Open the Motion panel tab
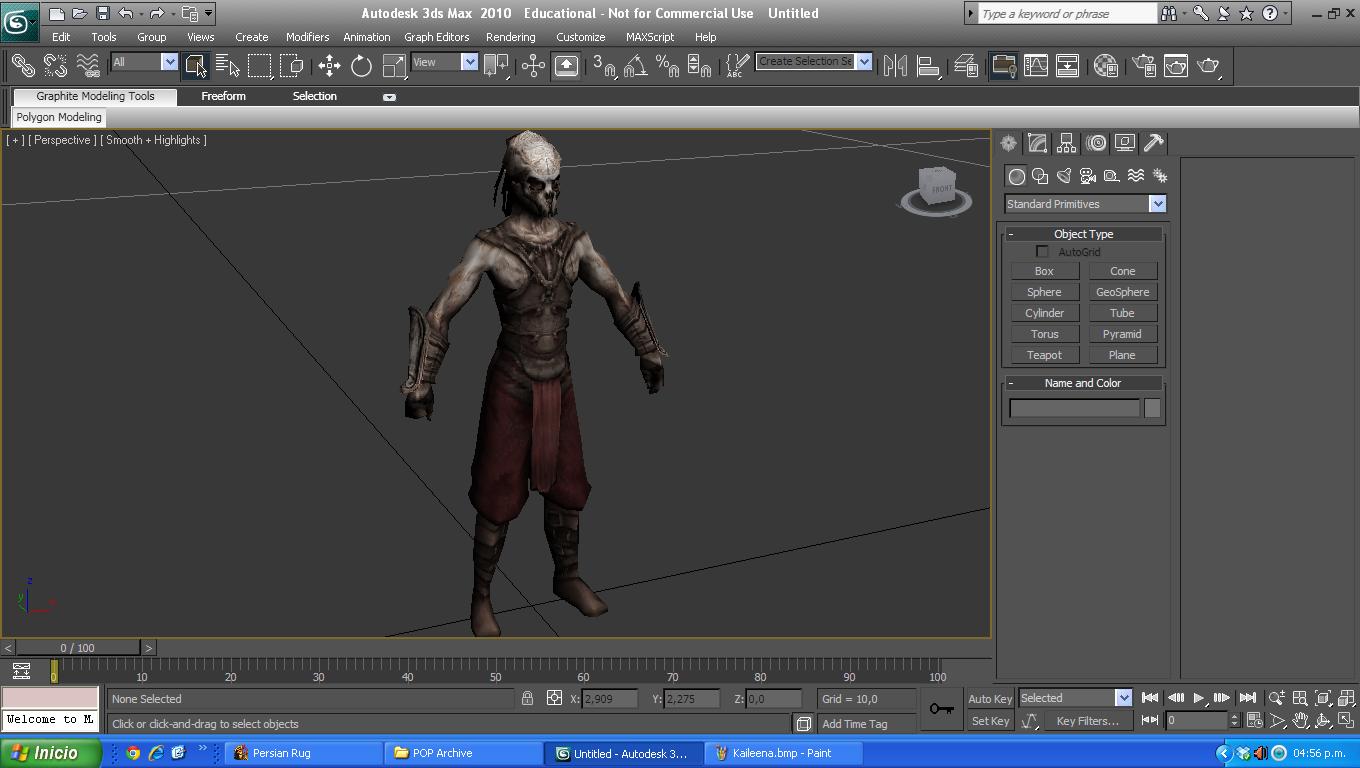Viewport: 1360px width, 768px height. pyautogui.click(x=1096, y=143)
